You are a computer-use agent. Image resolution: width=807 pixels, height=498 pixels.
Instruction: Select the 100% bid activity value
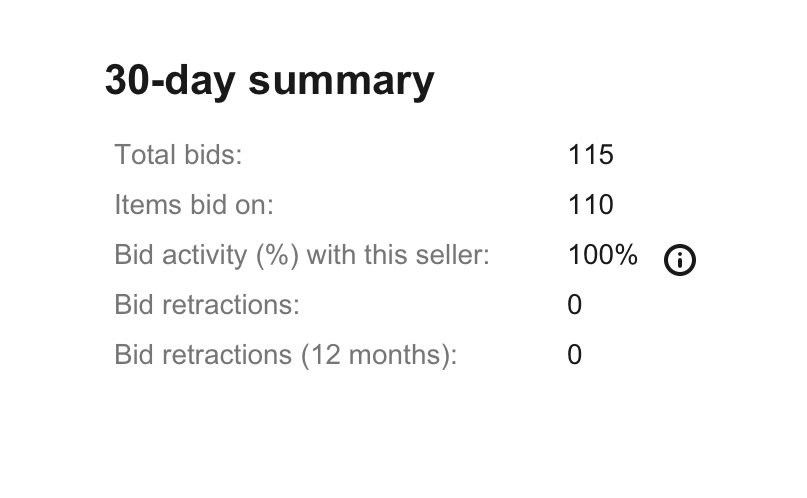[x=603, y=255]
